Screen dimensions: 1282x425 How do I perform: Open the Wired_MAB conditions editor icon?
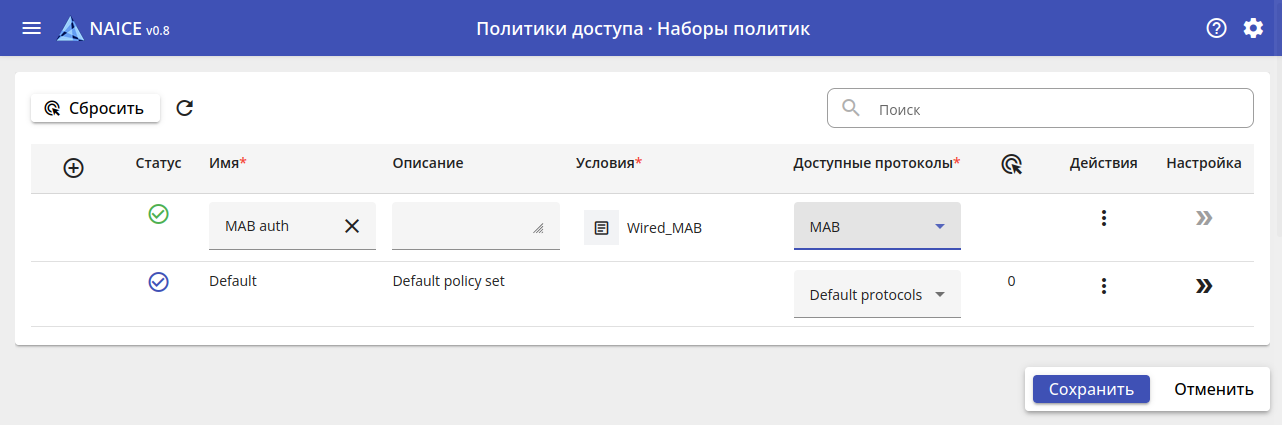tap(601, 227)
